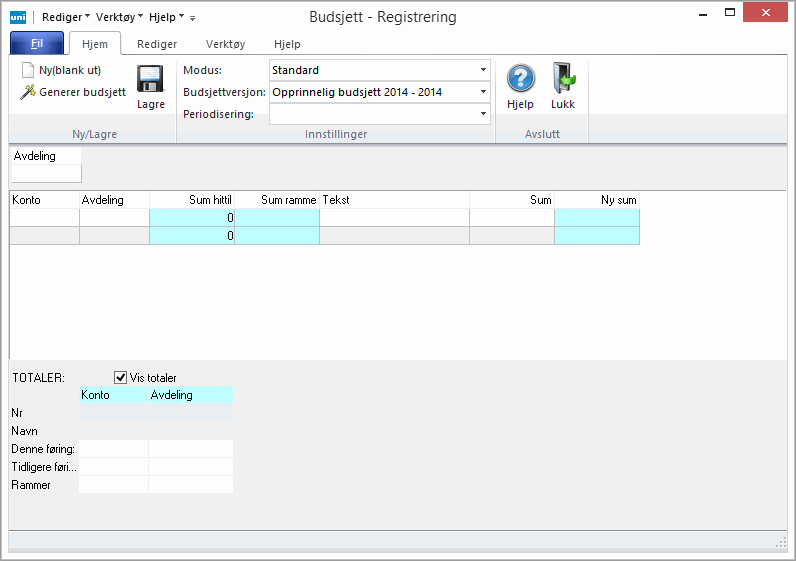Screen dimensions: 796x561
Task: Click the uni application logo icon
Action: click(18, 17)
